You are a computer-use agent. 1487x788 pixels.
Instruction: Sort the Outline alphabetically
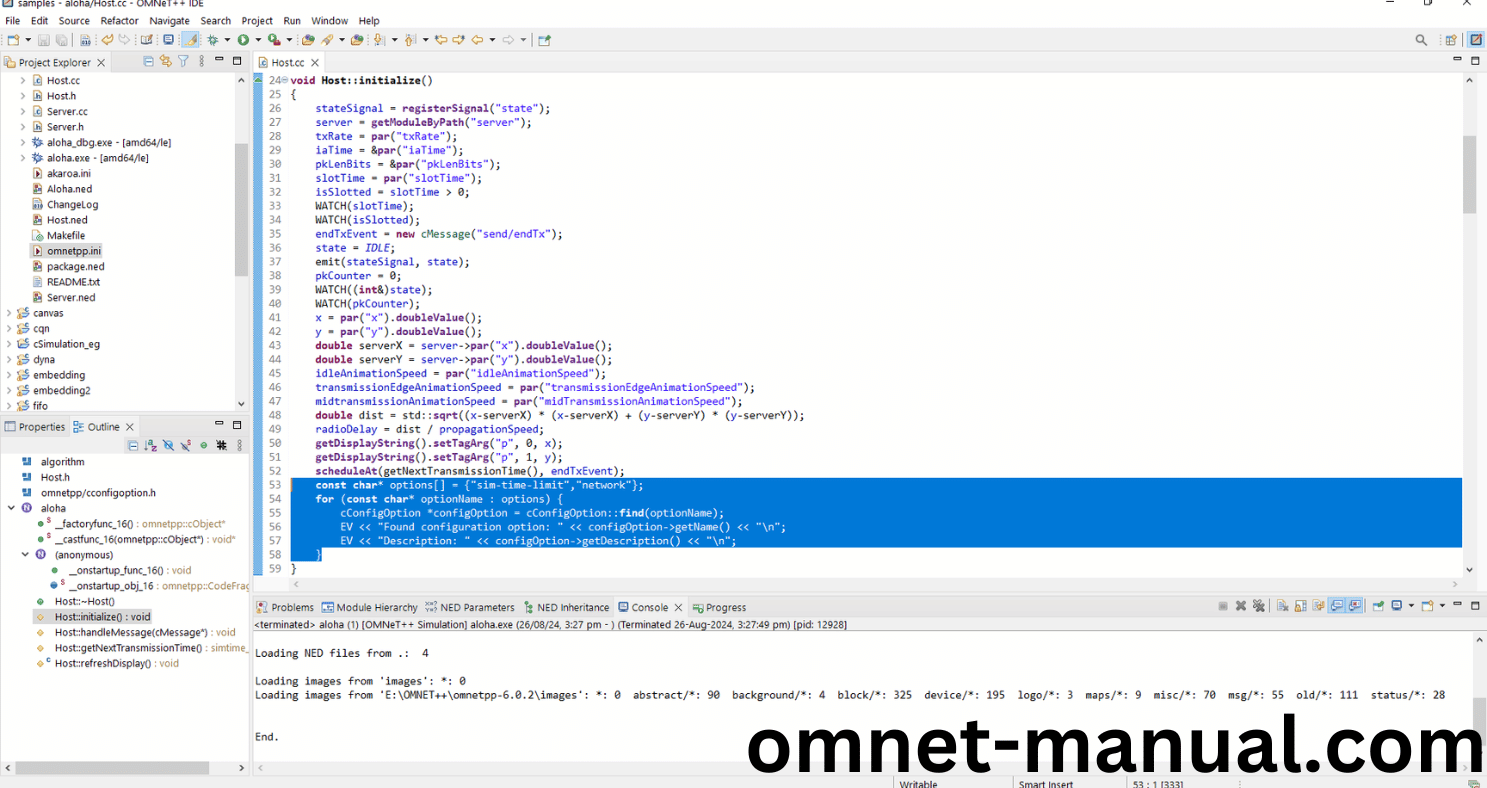150,445
